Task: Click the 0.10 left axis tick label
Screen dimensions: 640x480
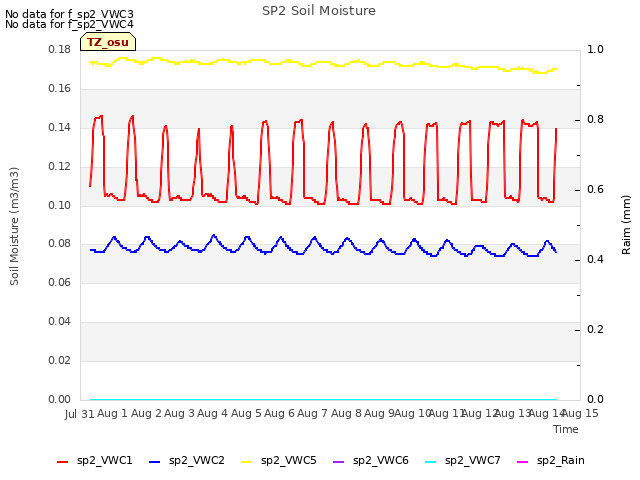Action: (60, 205)
